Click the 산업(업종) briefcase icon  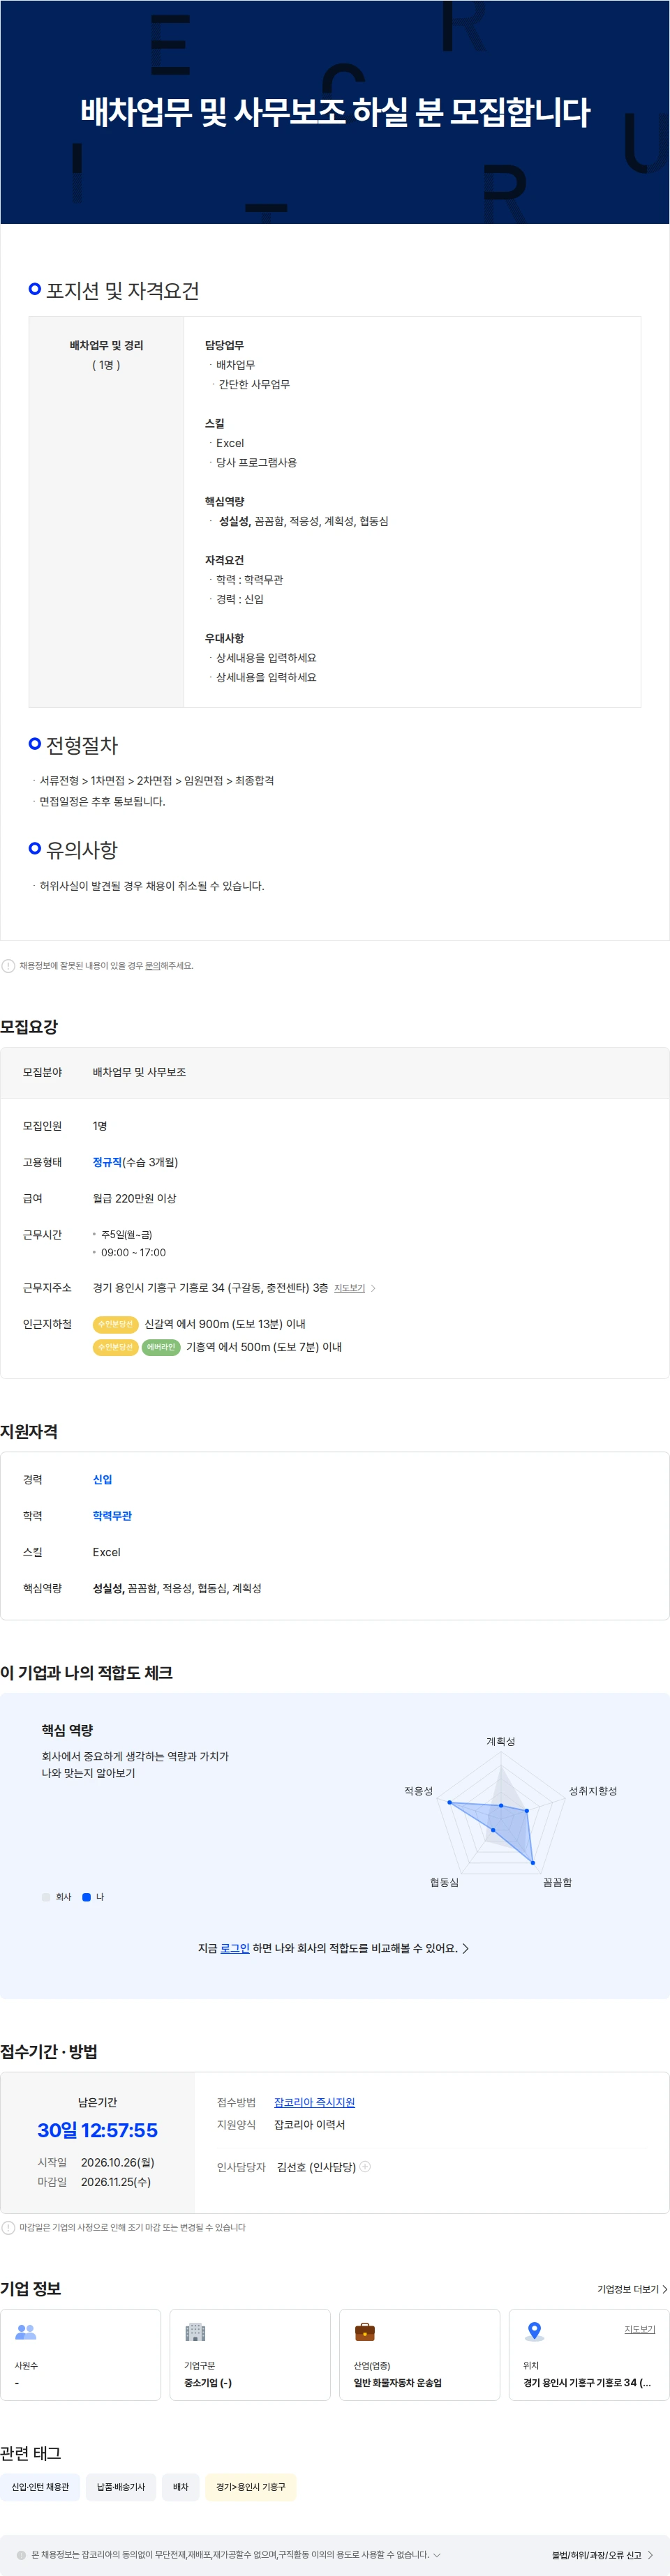click(x=365, y=2332)
